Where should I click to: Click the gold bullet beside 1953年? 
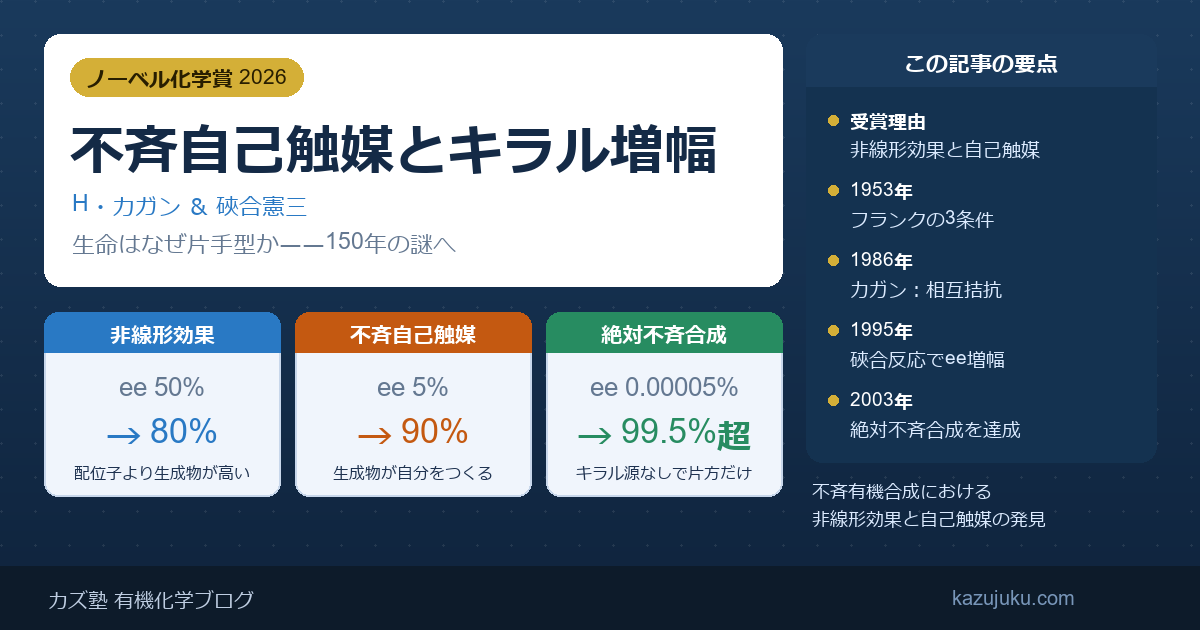point(833,190)
